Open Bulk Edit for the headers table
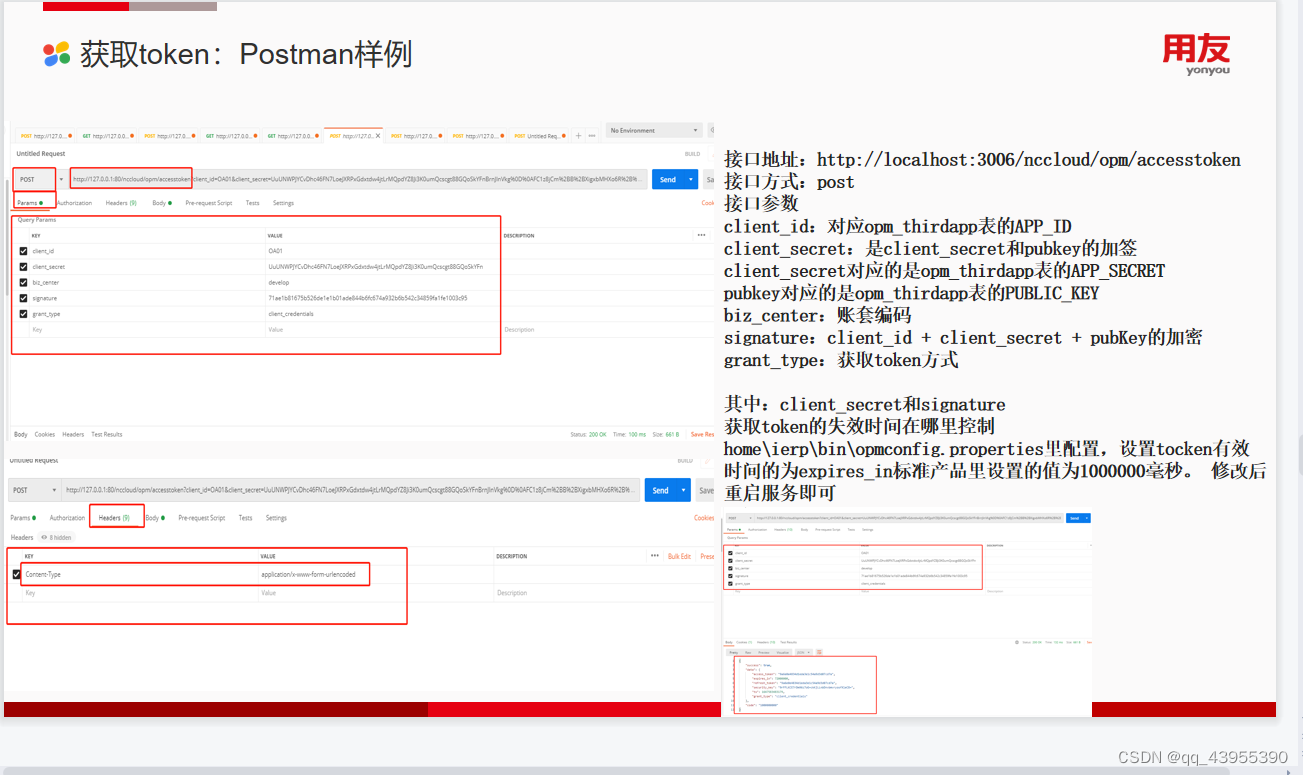 point(678,554)
